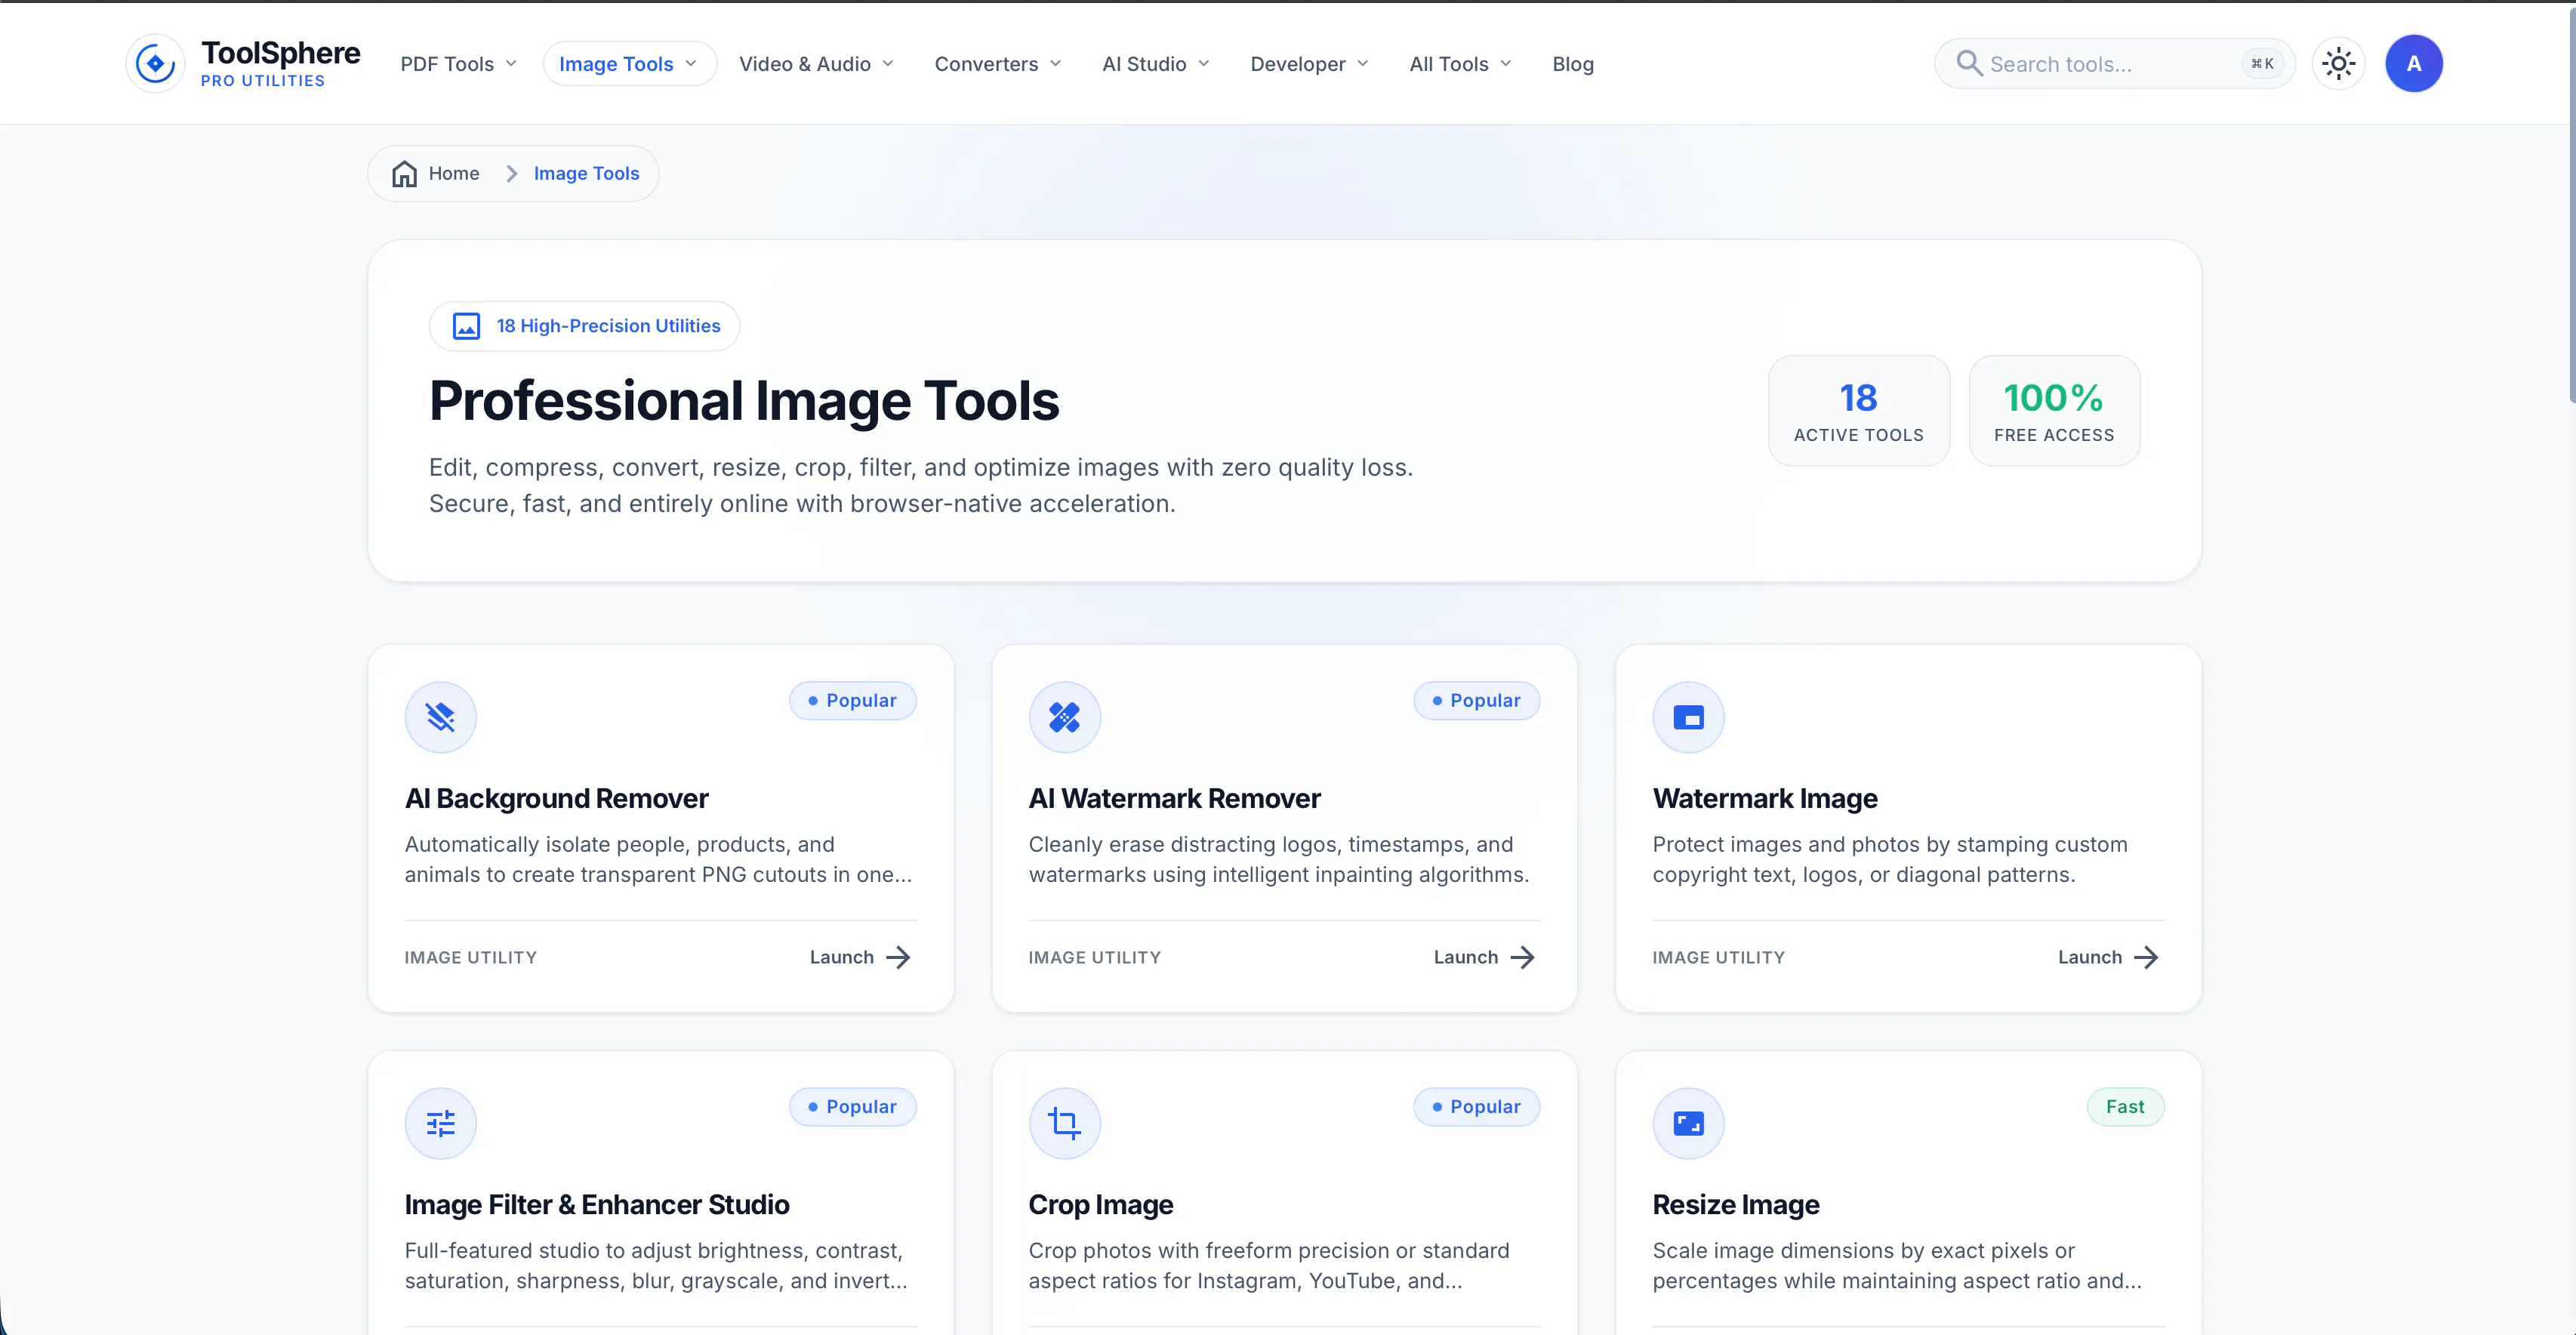Click the Professional Image Tools heading
The height and width of the screenshot is (1335, 2576).
point(744,401)
